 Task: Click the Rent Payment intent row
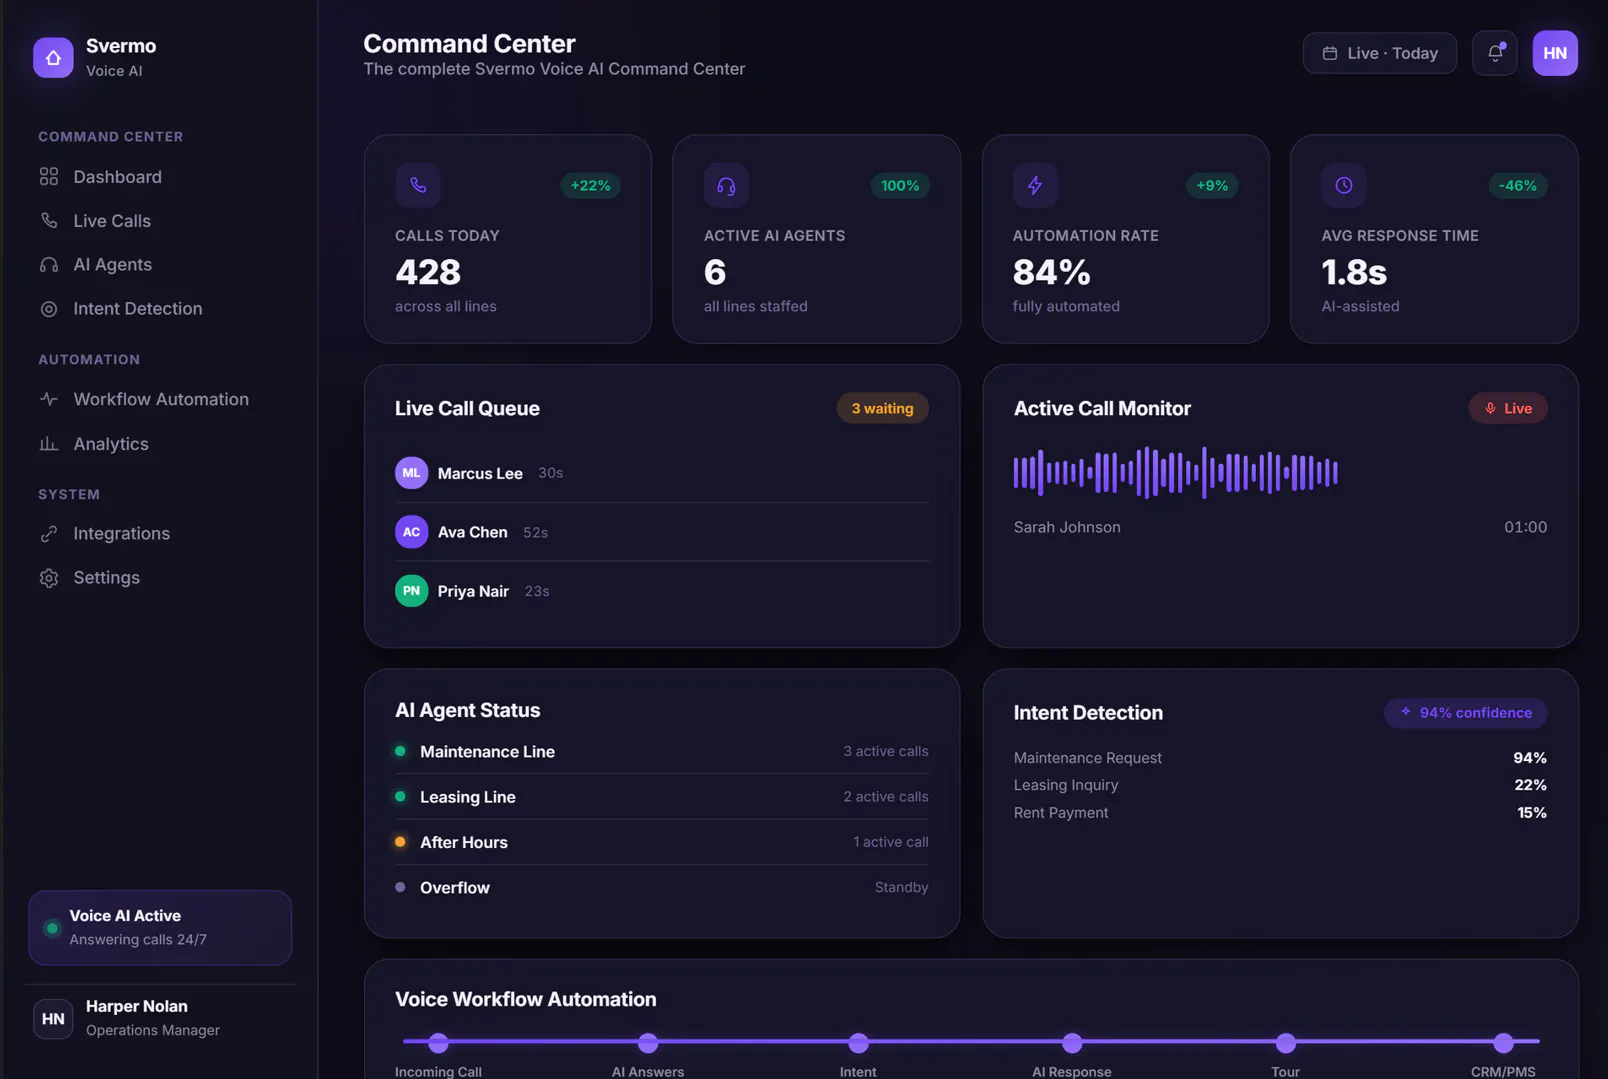(x=1280, y=813)
